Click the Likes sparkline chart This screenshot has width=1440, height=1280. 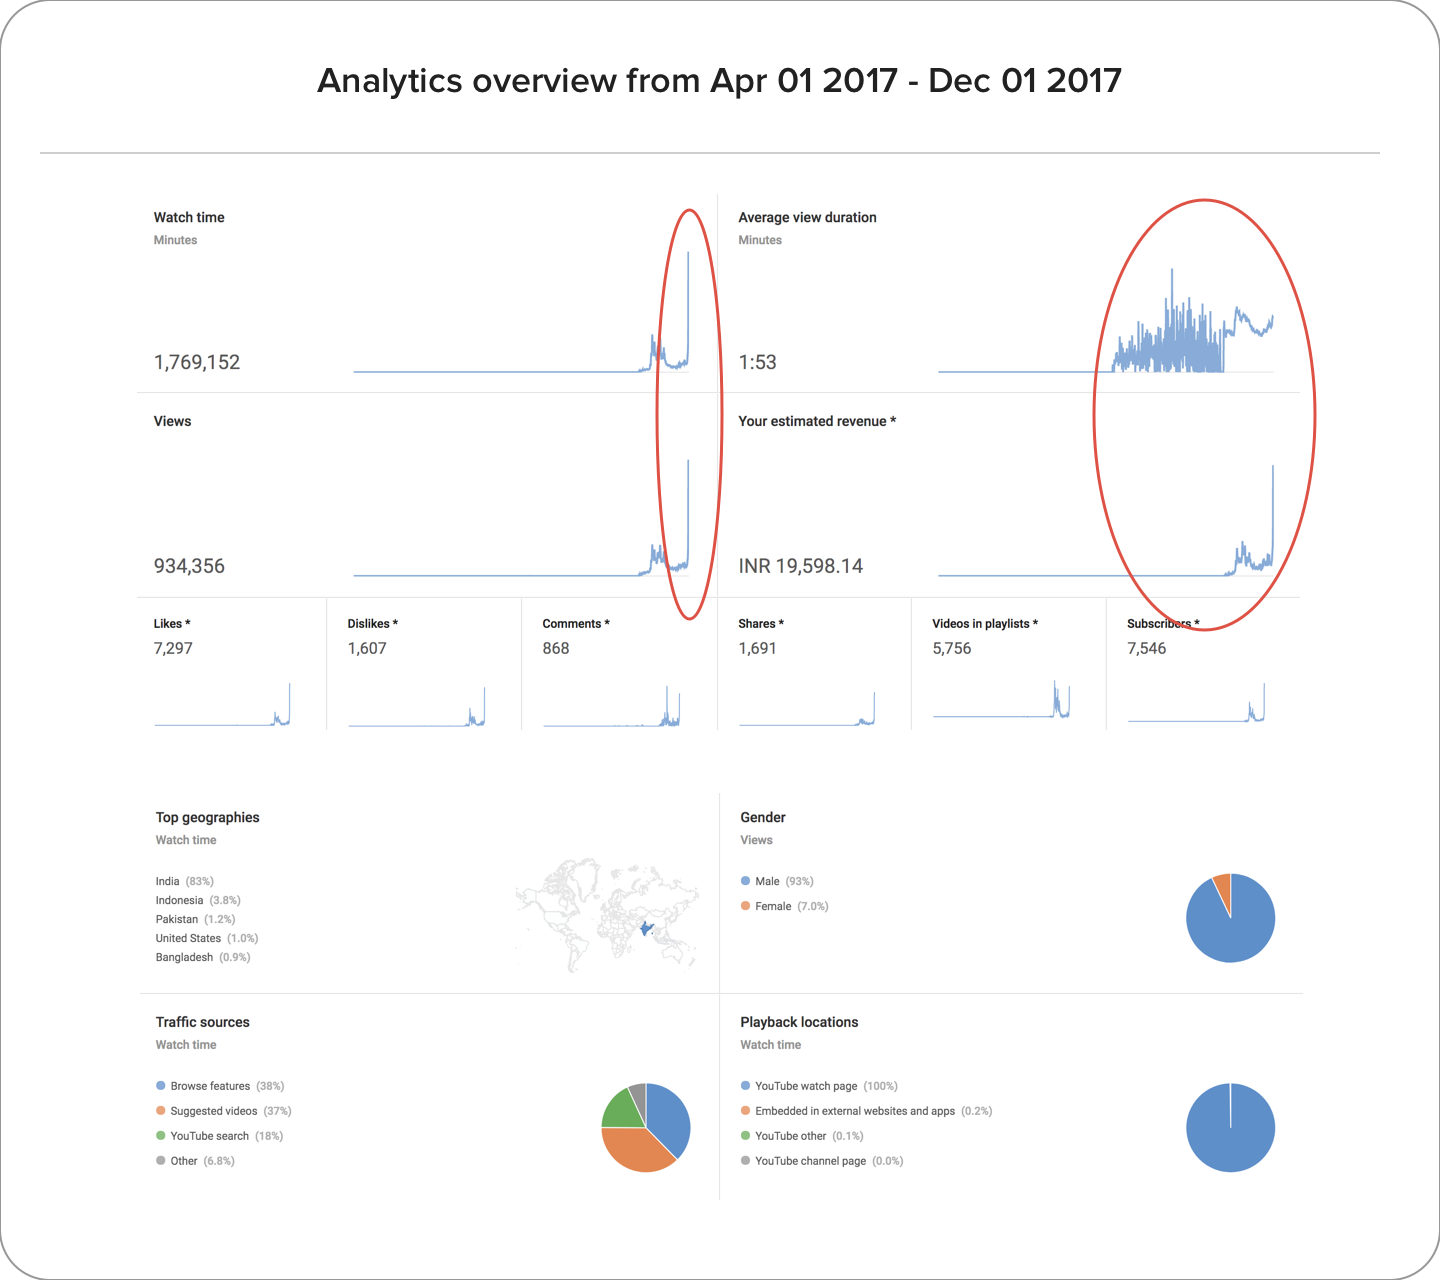(x=222, y=704)
